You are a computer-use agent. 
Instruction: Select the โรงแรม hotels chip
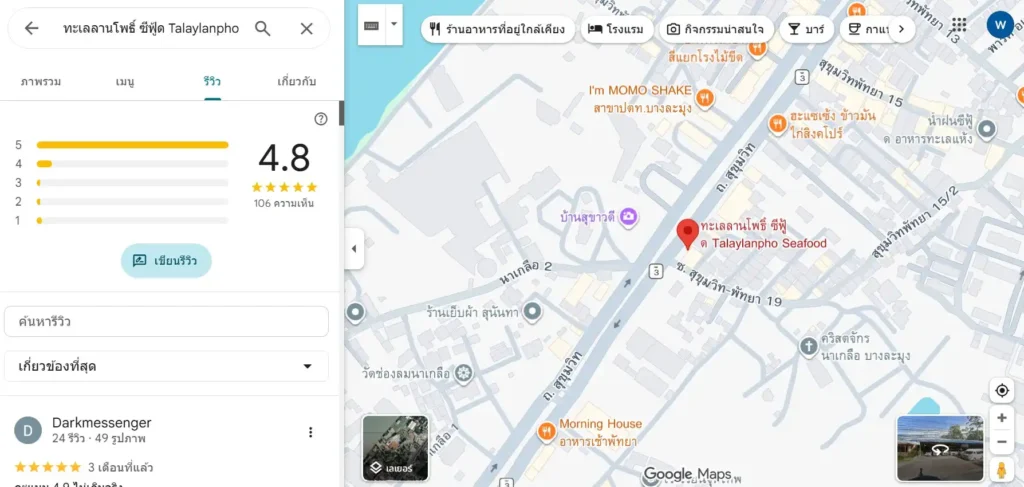tap(616, 29)
